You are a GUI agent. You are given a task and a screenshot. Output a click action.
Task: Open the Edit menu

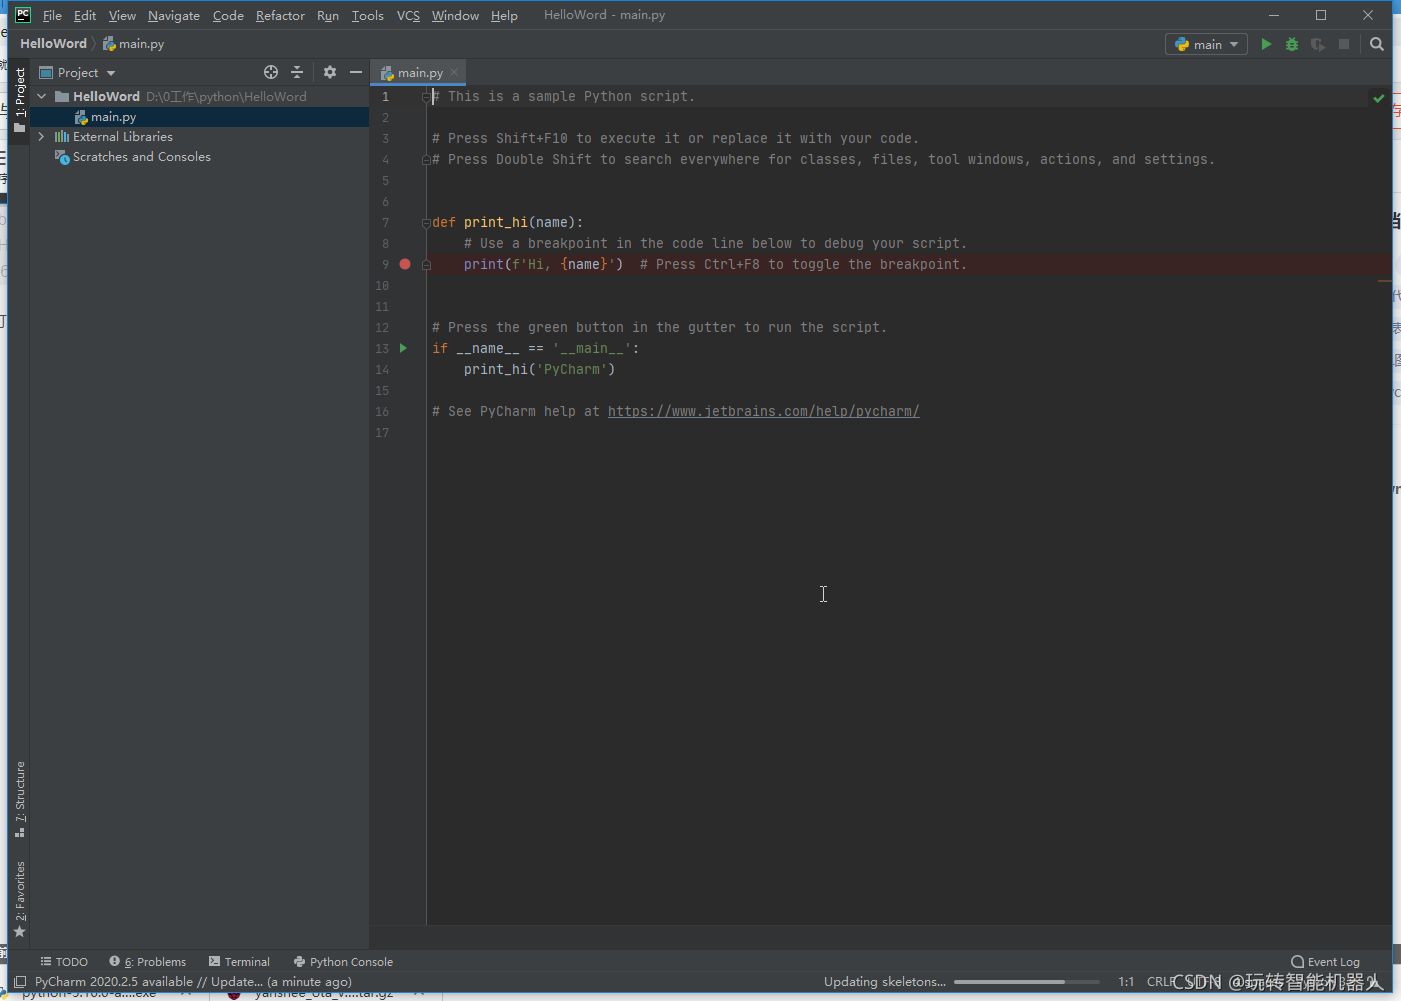pyautogui.click(x=85, y=15)
